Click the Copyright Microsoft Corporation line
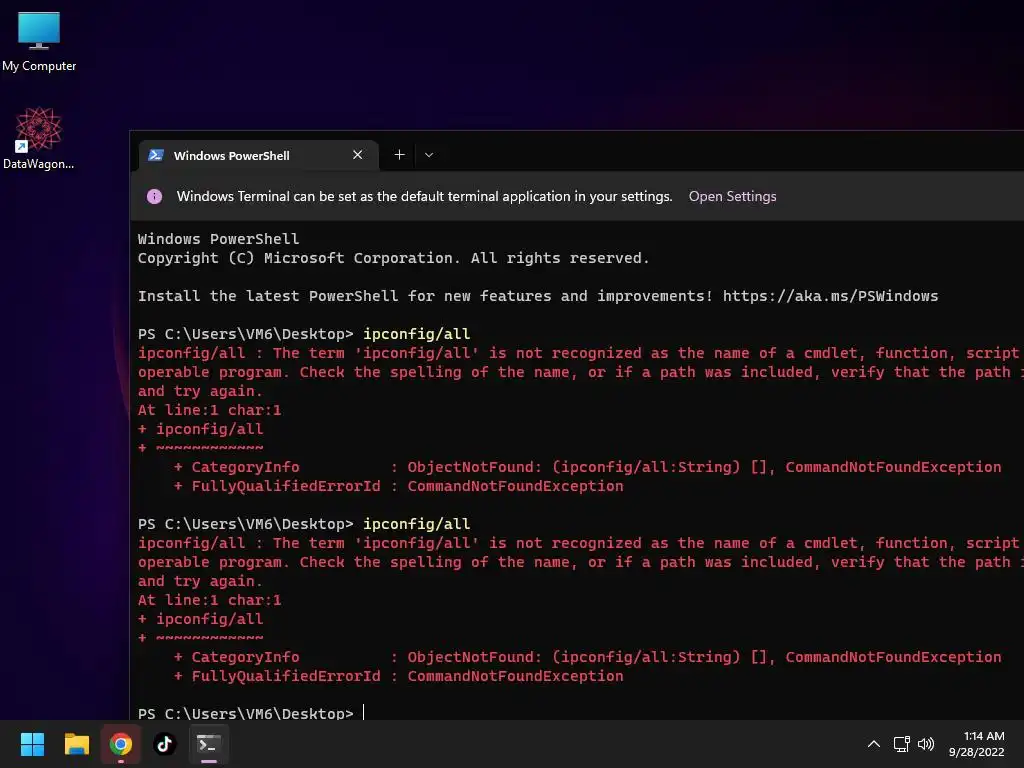1024x768 pixels. (393, 258)
